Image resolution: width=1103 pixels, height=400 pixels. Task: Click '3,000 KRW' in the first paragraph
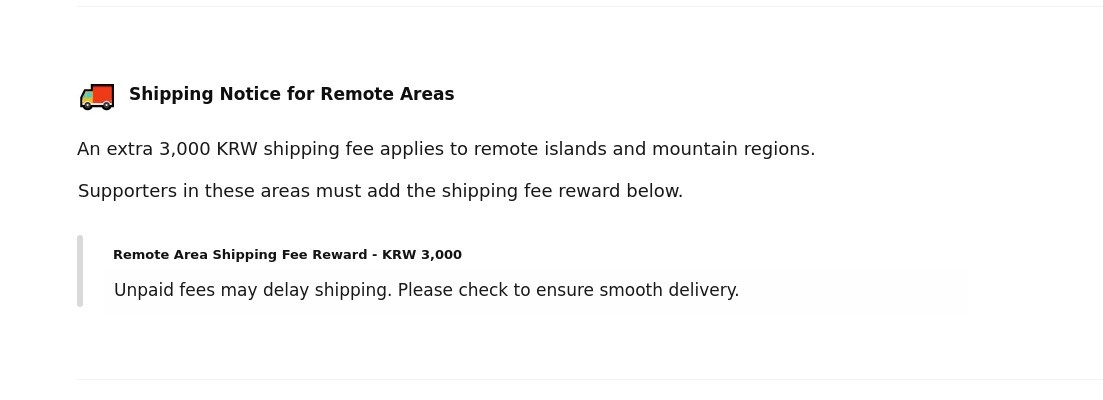pyautogui.click(x=208, y=149)
